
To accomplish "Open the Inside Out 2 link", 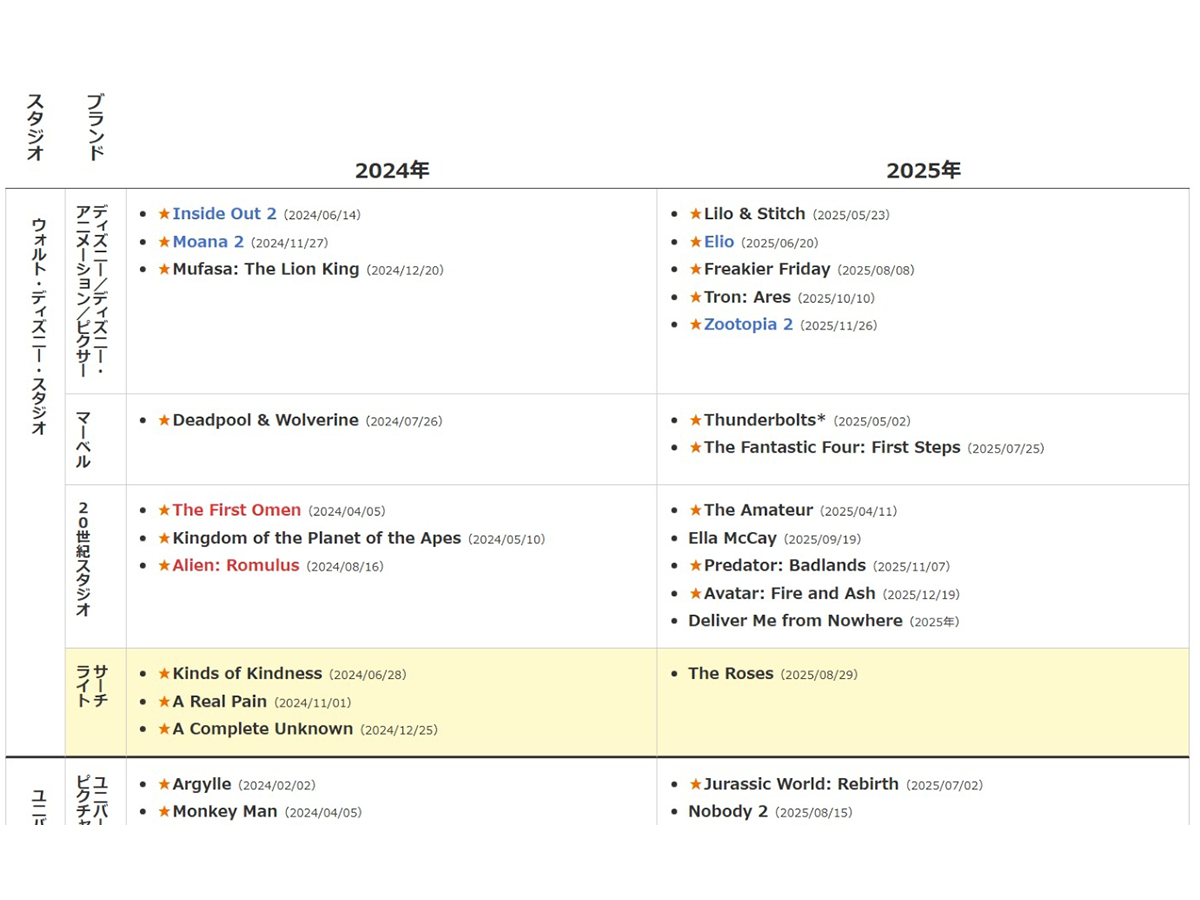I will point(224,214).
